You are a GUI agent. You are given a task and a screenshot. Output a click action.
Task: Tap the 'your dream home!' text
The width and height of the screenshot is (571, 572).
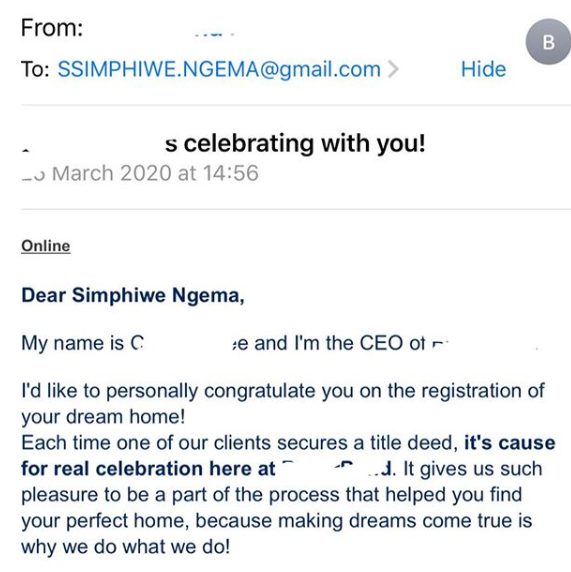pos(103,417)
